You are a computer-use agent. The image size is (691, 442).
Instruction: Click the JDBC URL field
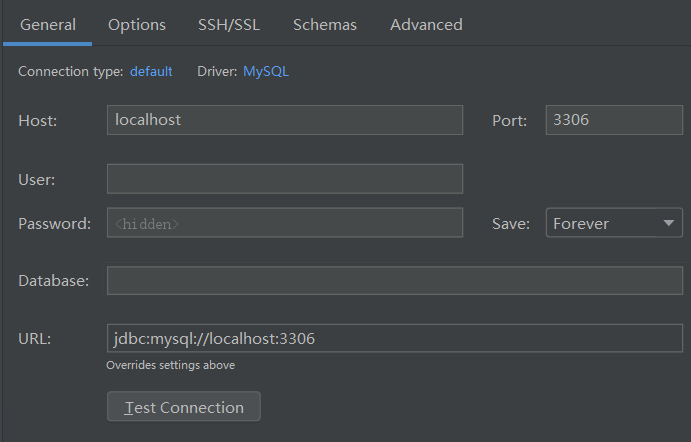[x=394, y=338]
